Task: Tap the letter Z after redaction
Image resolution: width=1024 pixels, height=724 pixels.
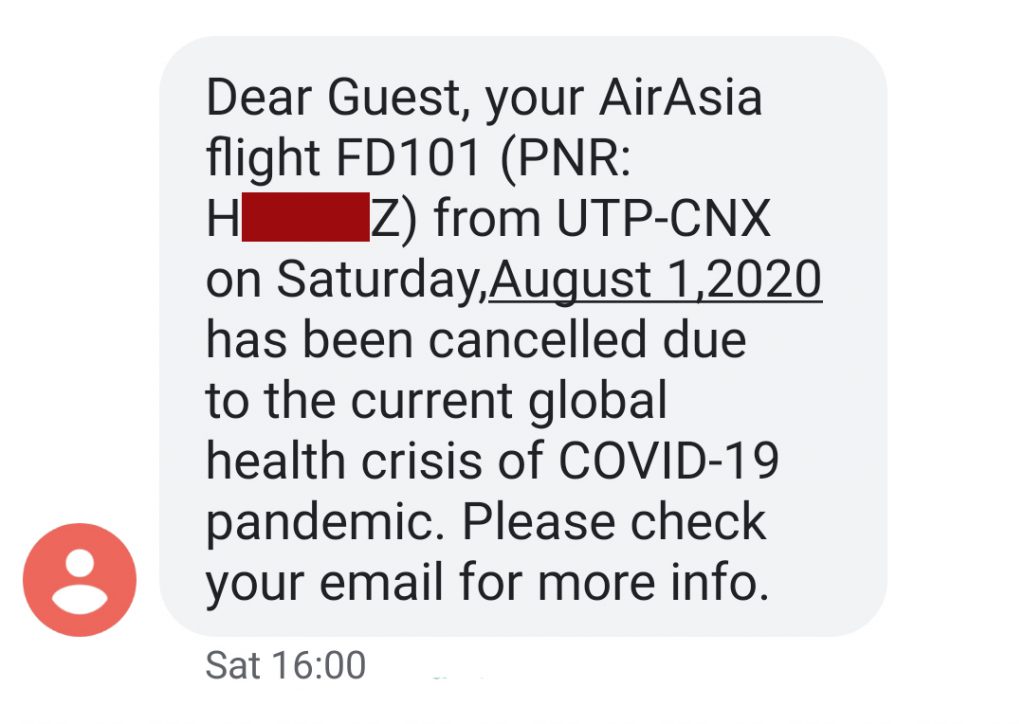Action: [x=385, y=218]
